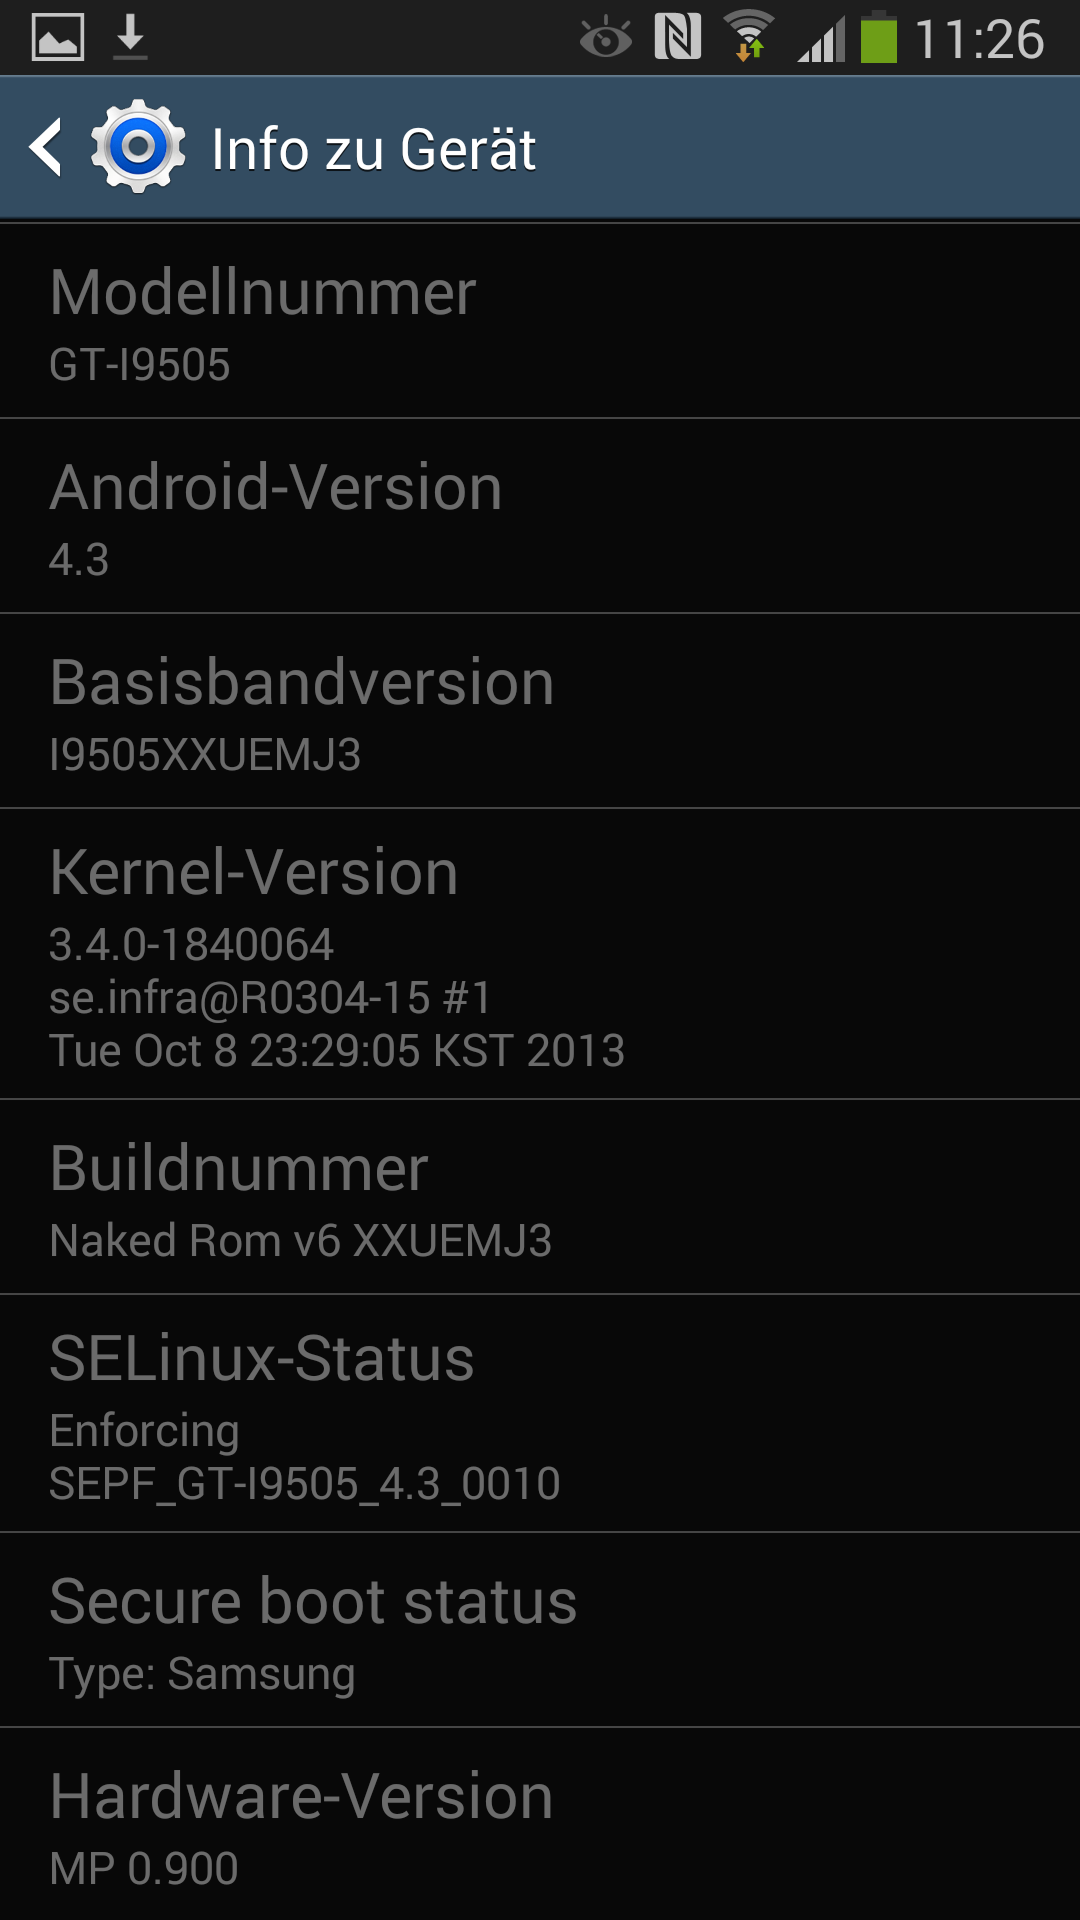
Task: Tap the back arrow in header
Action: [46, 148]
